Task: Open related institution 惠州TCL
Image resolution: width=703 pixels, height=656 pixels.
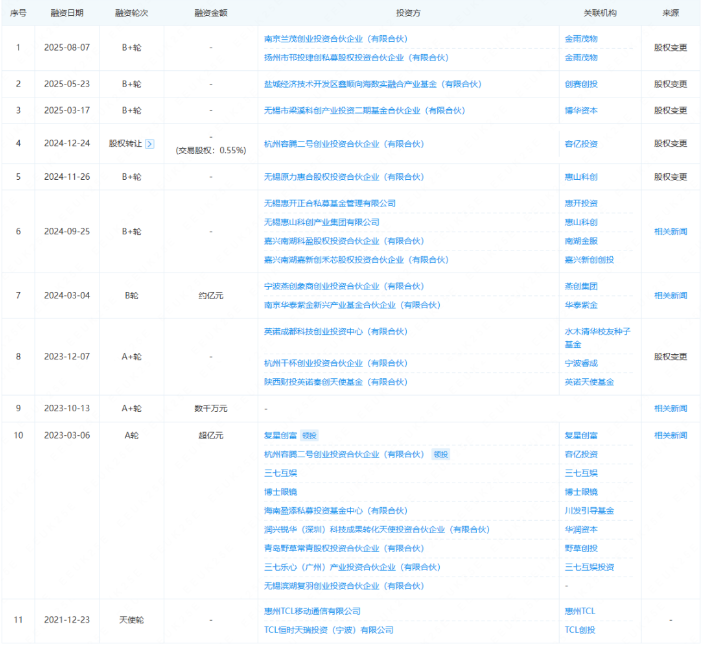Action: coord(580,612)
